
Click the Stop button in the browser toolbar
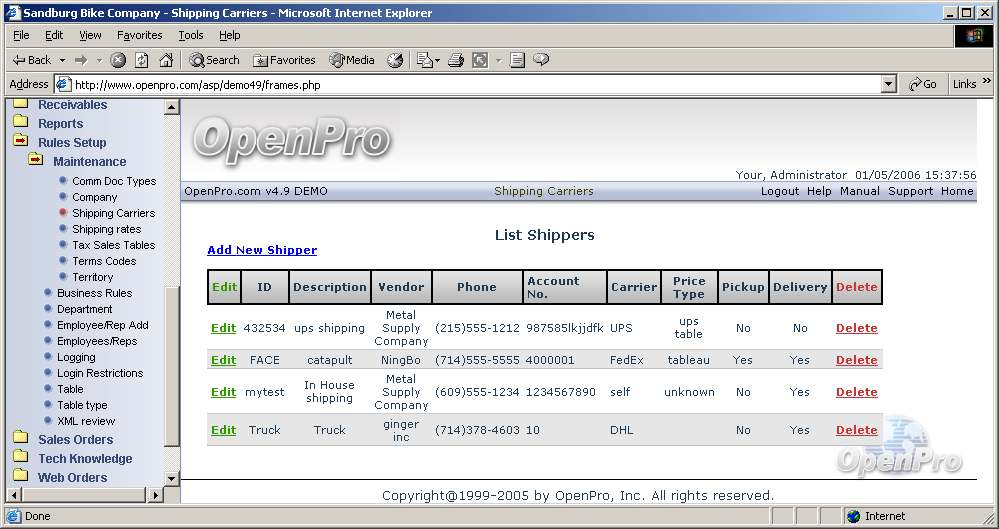pos(118,60)
